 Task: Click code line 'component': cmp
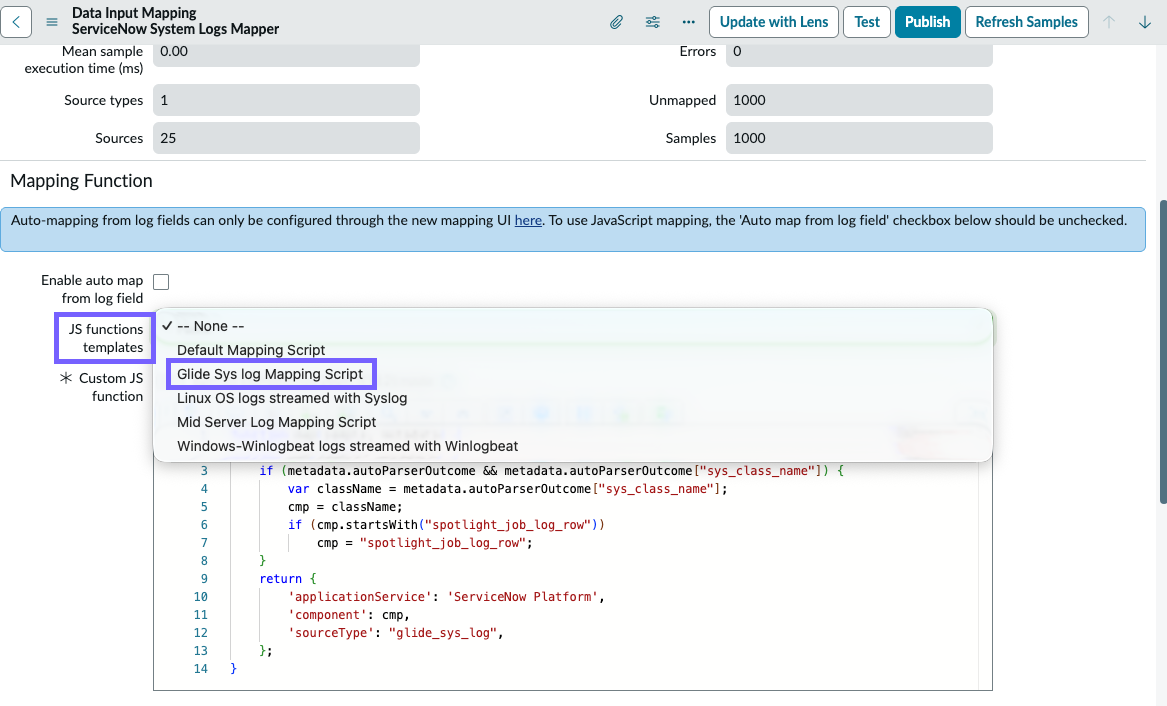[348, 614]
